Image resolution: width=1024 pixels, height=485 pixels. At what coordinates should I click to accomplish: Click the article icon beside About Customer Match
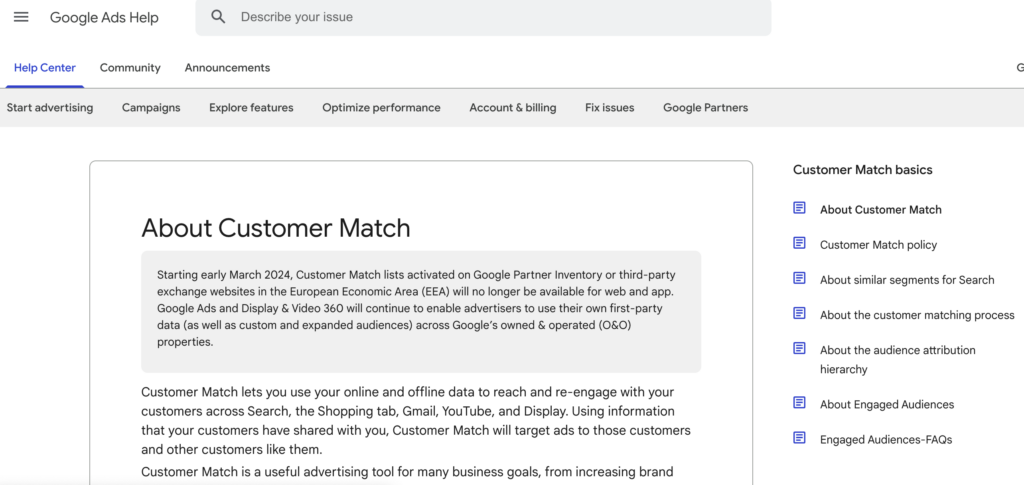(x=799, y=208)
